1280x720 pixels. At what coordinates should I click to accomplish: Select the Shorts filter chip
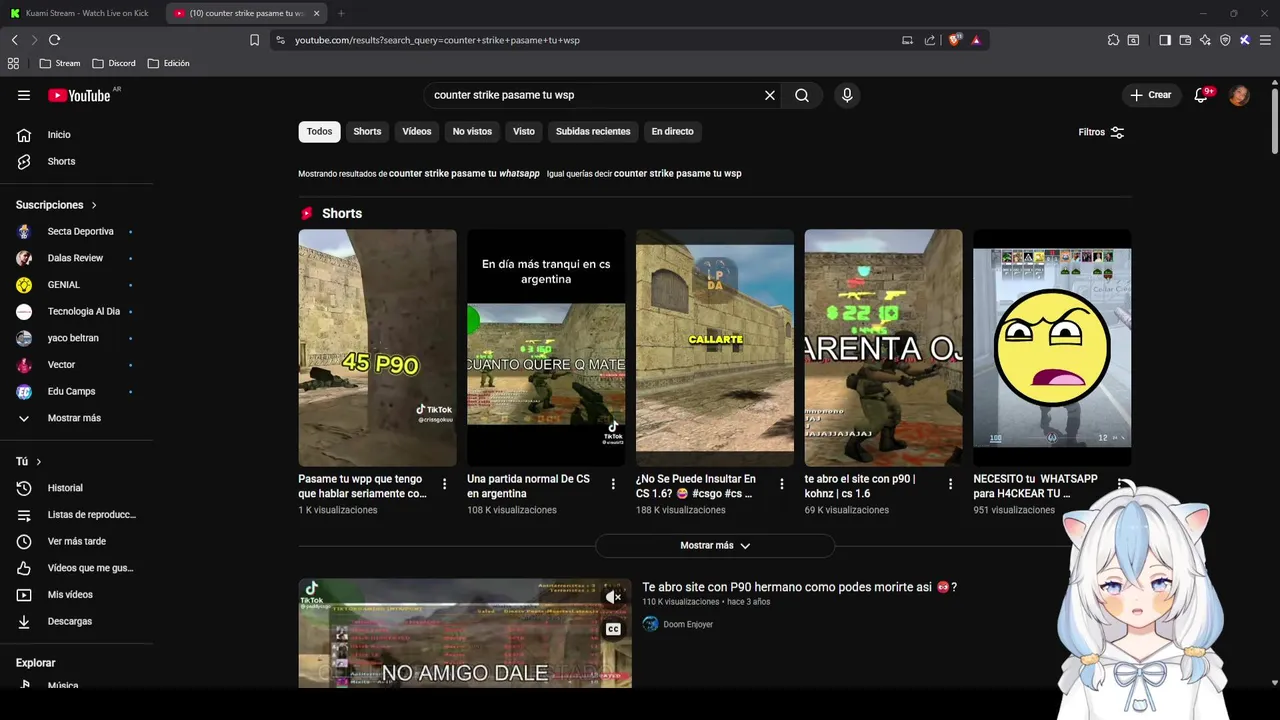367,131
